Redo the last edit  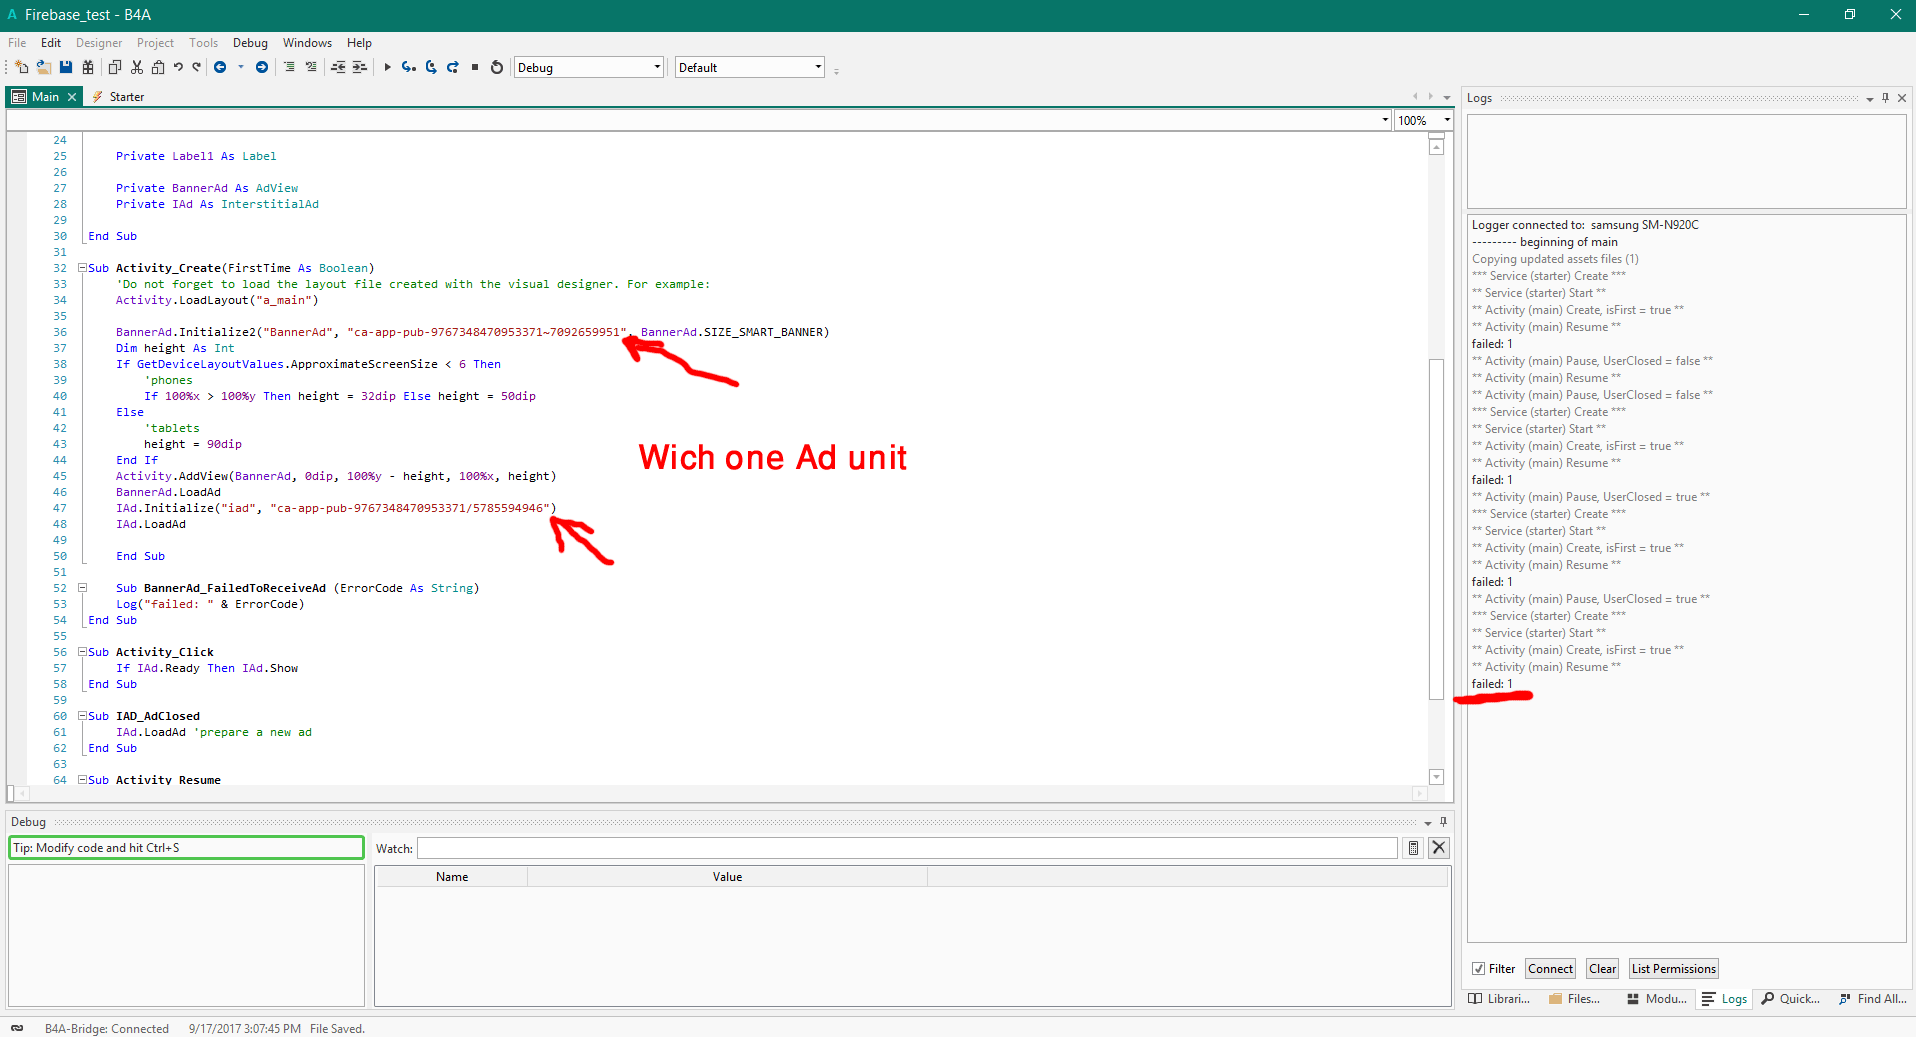pyautogui.click(x=196, y=66)
